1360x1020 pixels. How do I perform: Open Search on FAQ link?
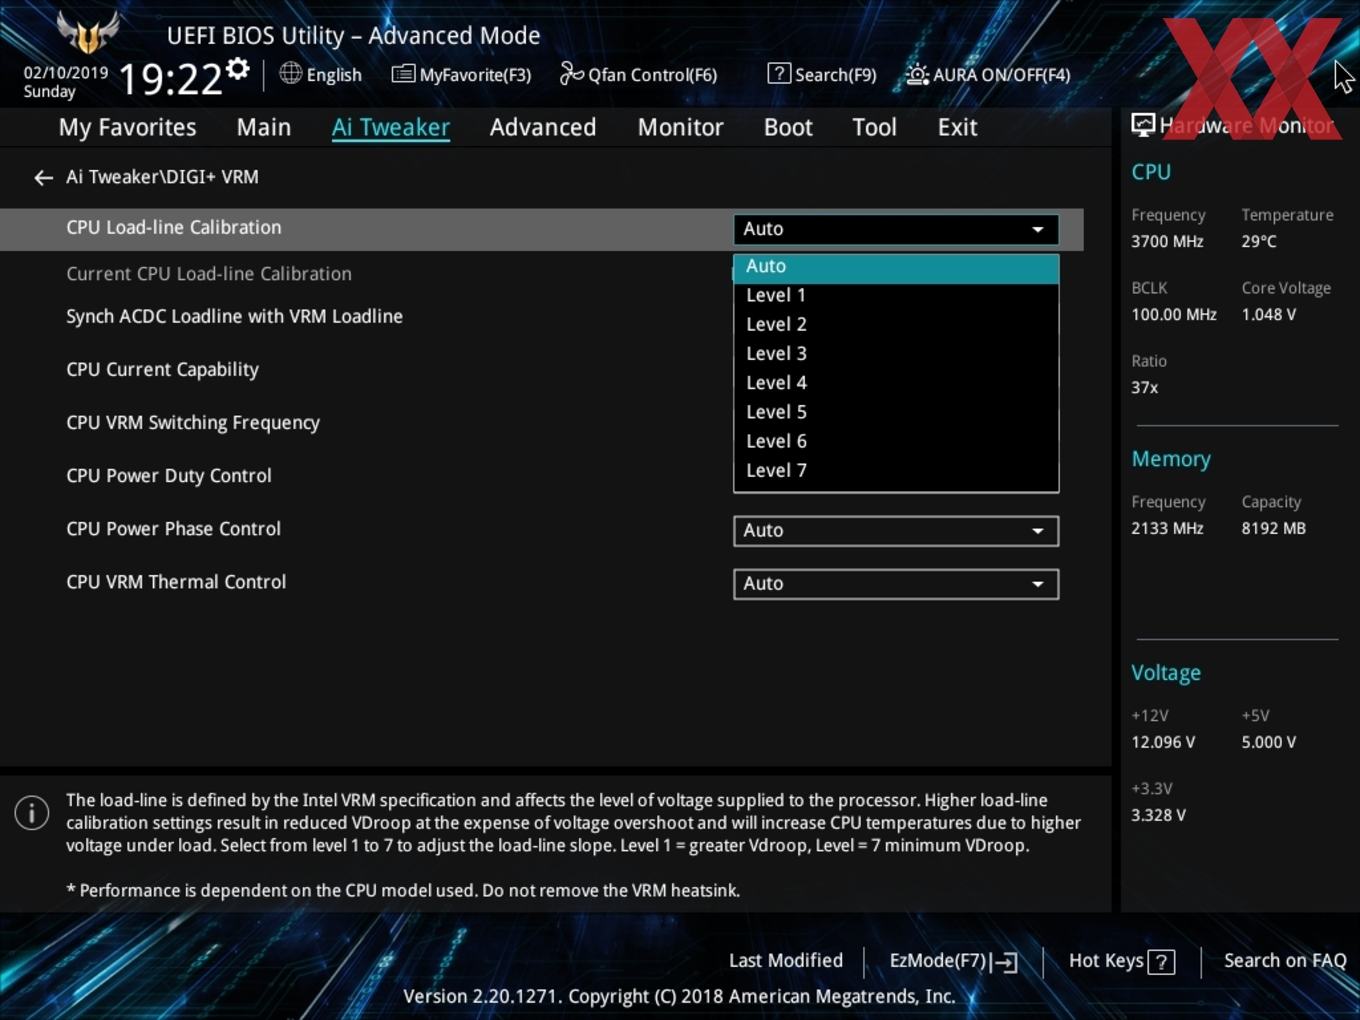coord(1285,961)
